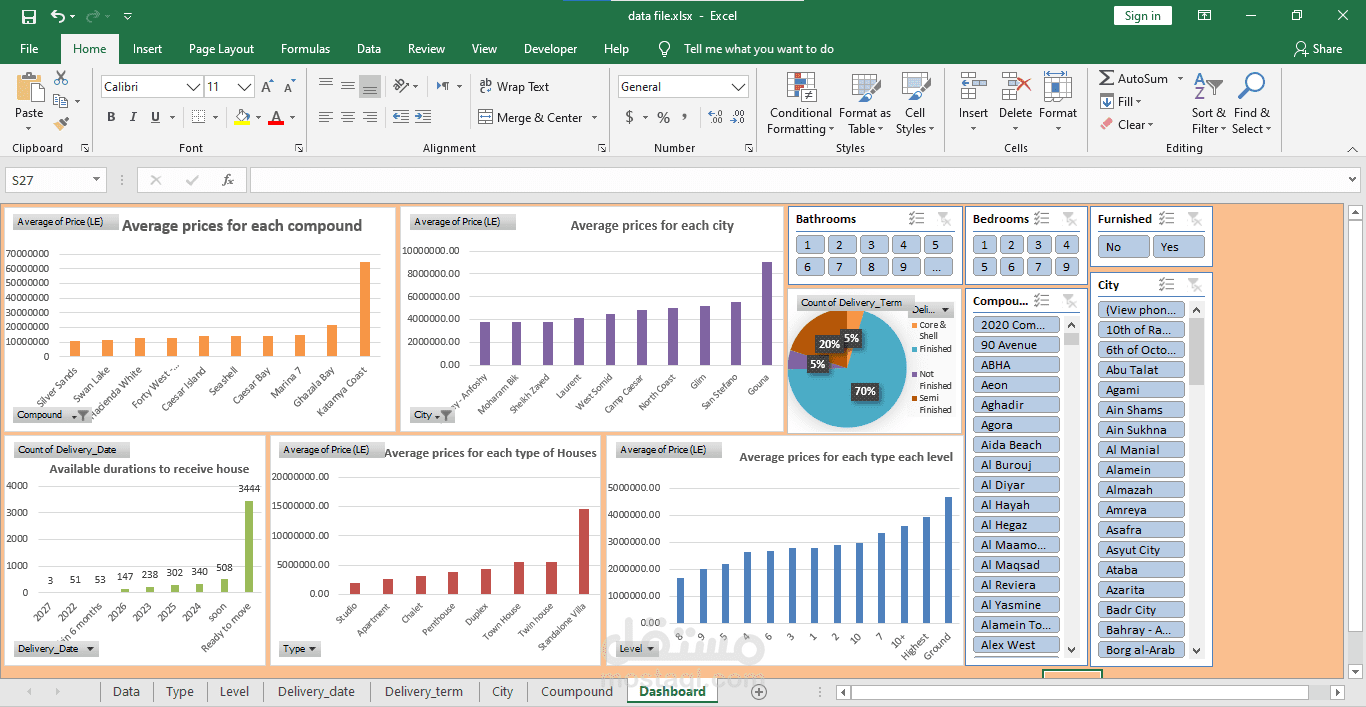
Task: Expand the Name Box dropdown
Action: click(x=97, y=180)
